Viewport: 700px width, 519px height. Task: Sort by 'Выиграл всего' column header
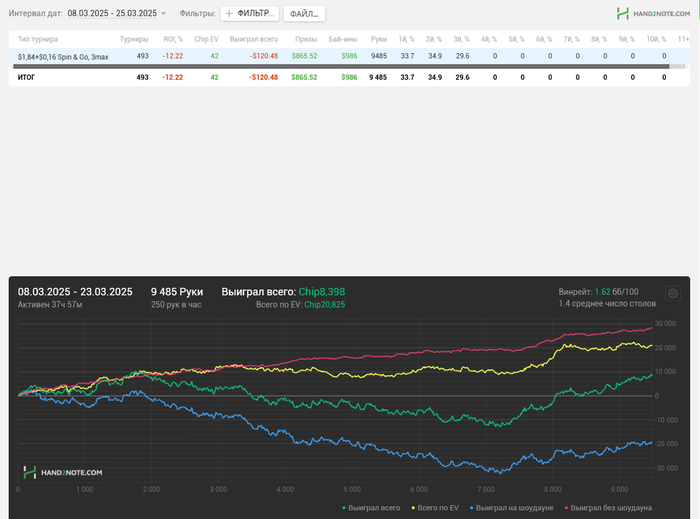point(253,39)
